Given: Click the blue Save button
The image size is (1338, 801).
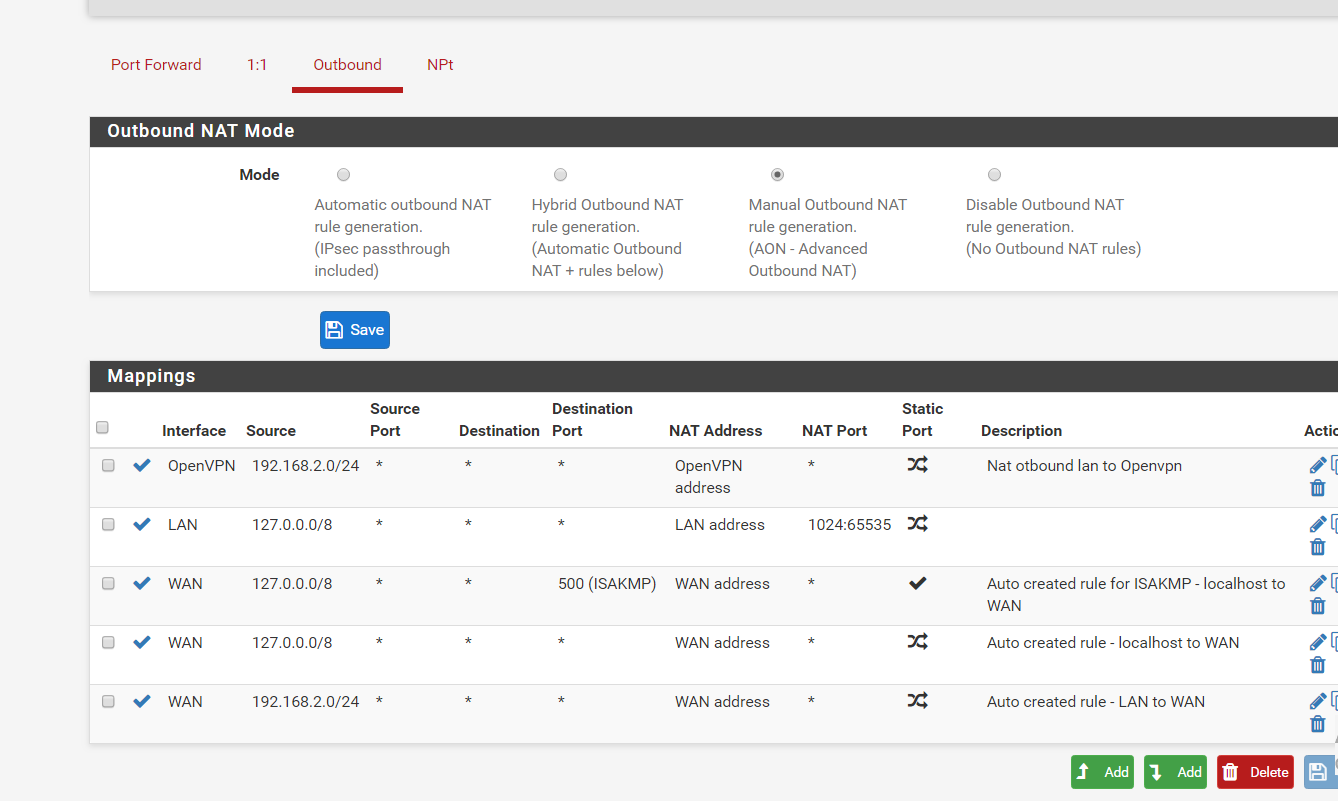Looking at the screenshot, I should click(x=355, y=330).
